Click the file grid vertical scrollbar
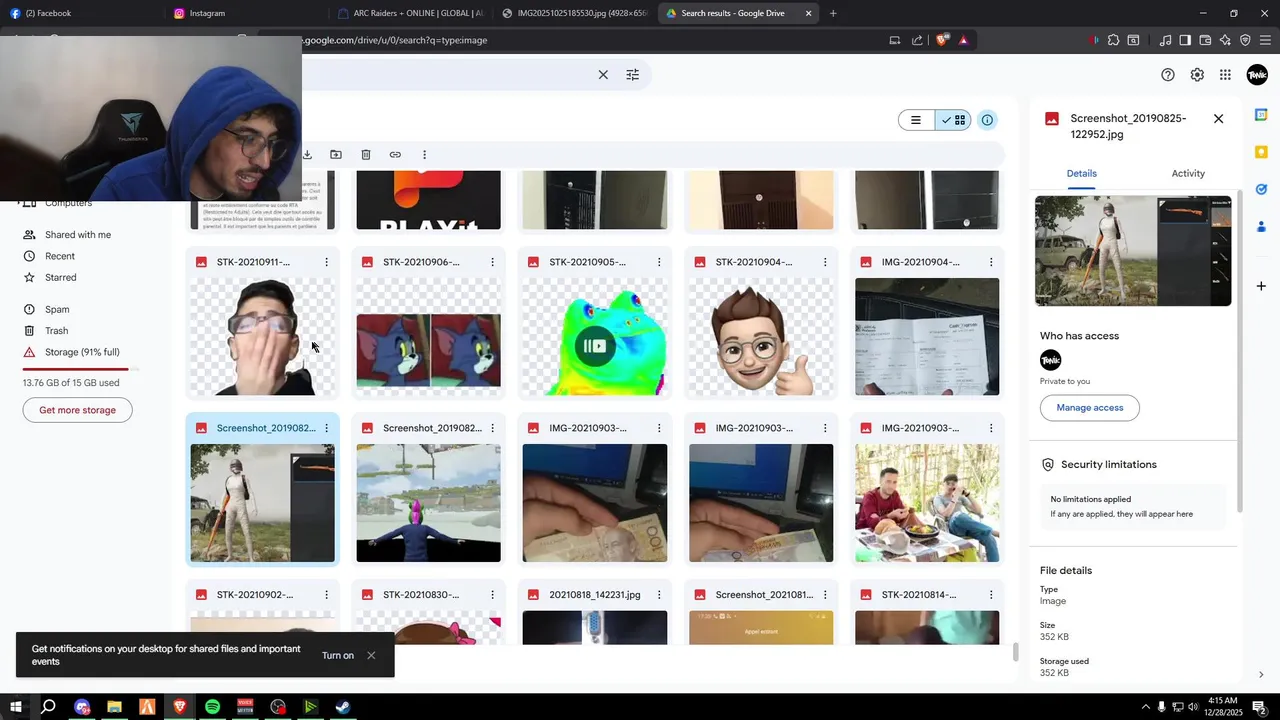Viewport: 1280px width, 720px height. pyautogui.click(x=1016, y=652)
